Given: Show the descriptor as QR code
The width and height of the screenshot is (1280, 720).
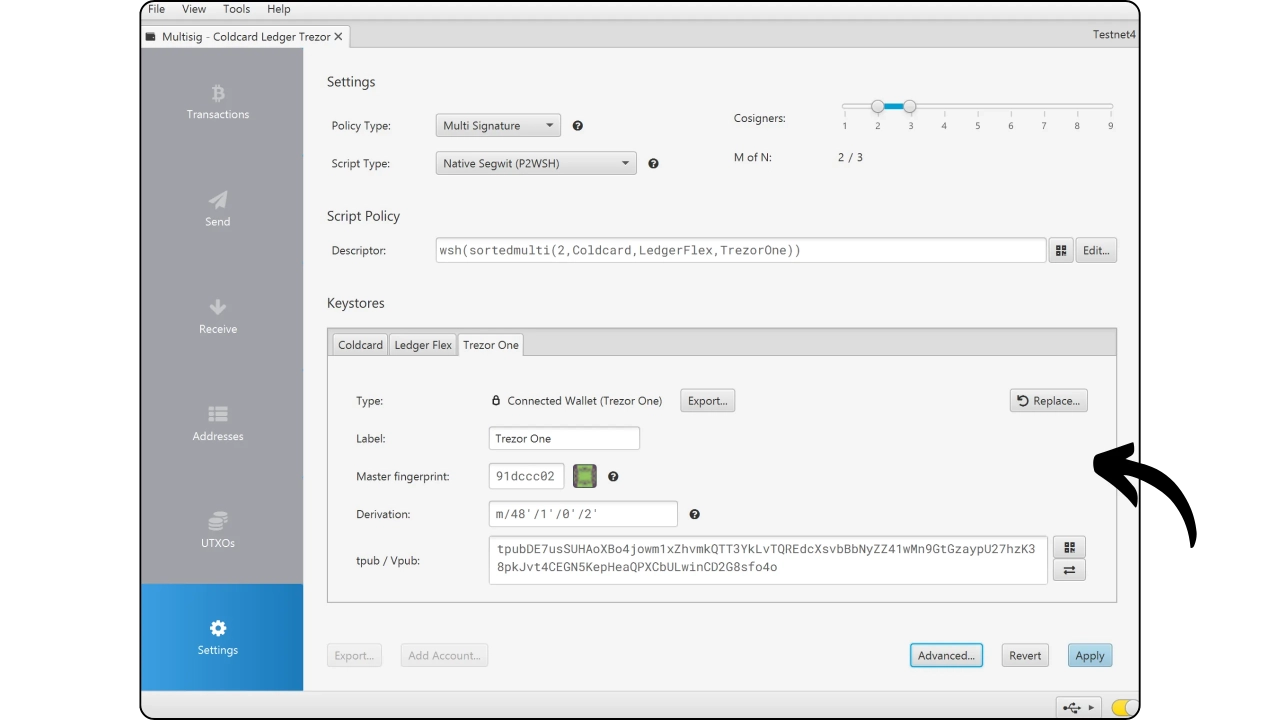Looking at the screenshot, I should (1060, 251).
